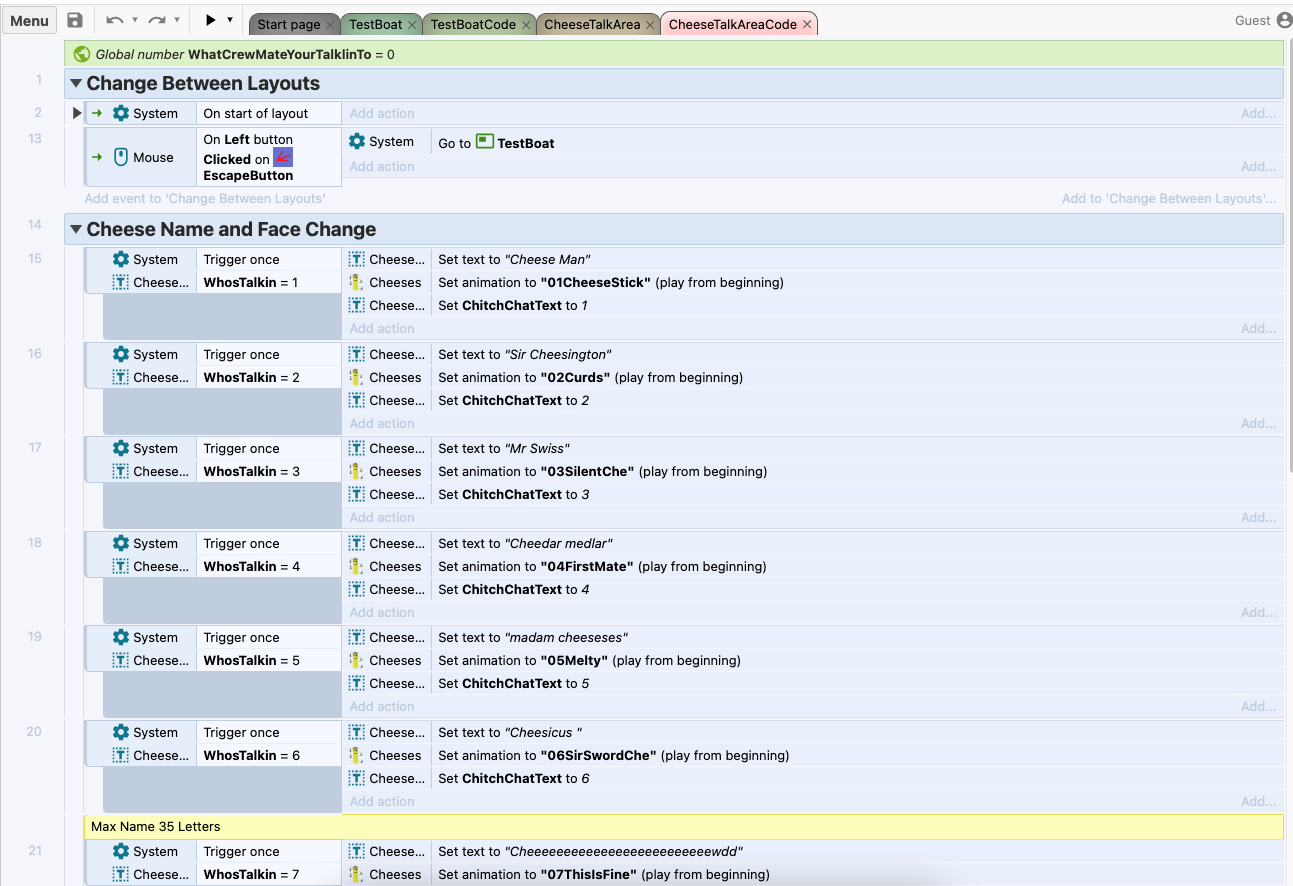
Task: Click the TestBoat layout icon in Go to action
Action: pyautogui.click(x=484, y=142)
